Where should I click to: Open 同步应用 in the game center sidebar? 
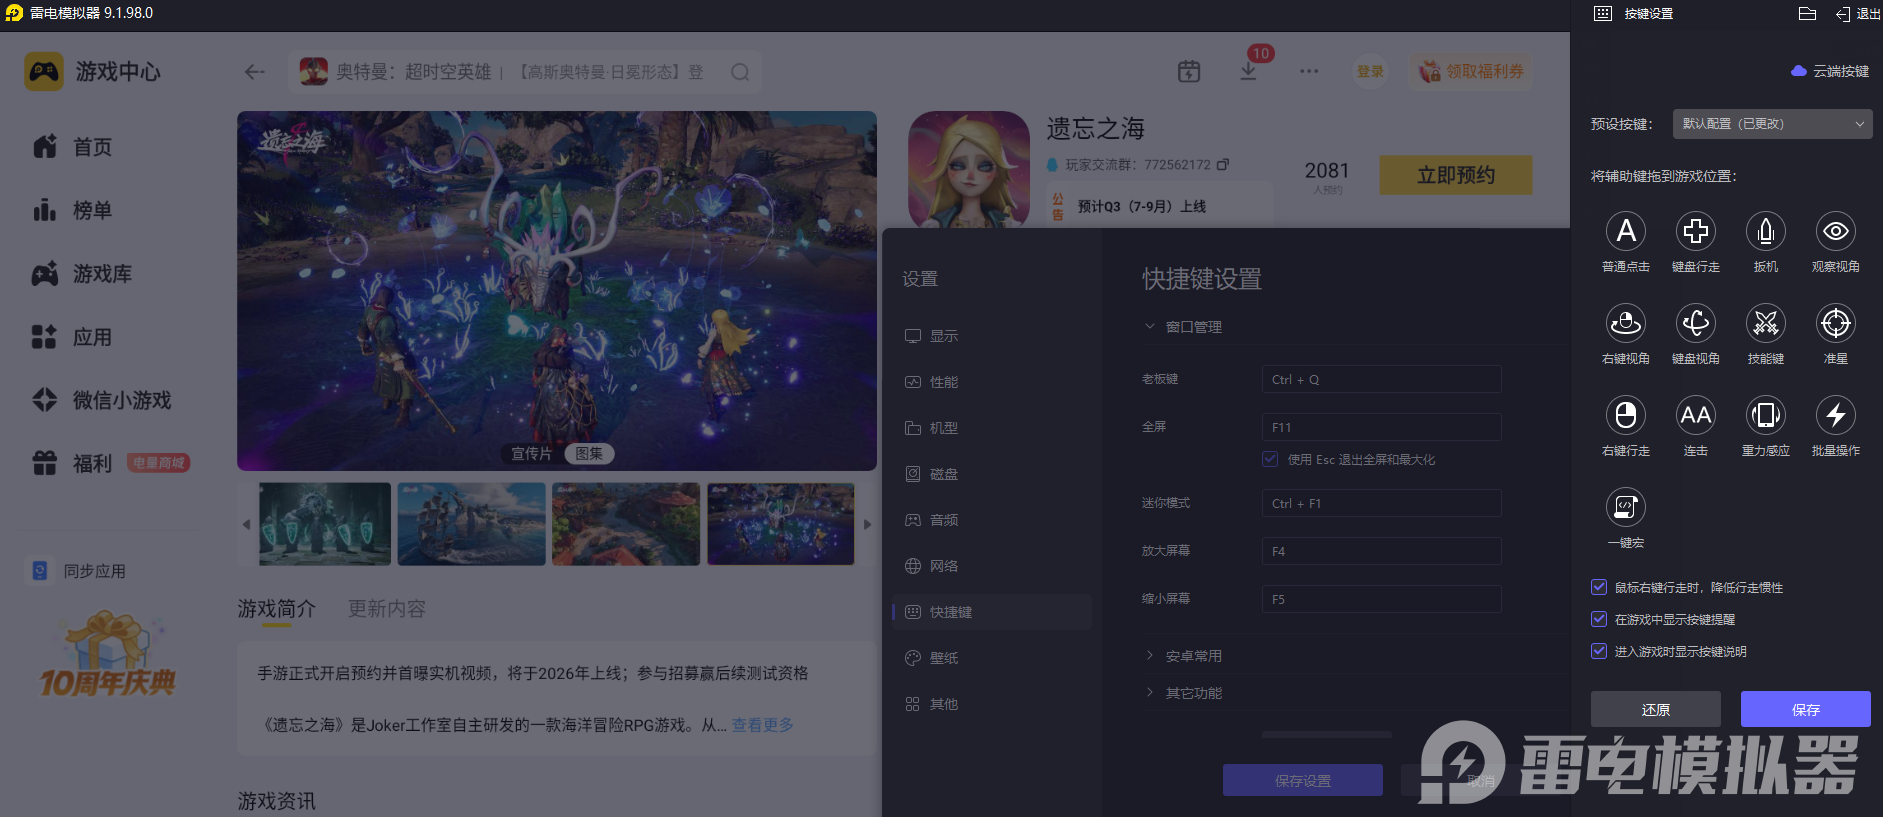click(x=78, y=571)
